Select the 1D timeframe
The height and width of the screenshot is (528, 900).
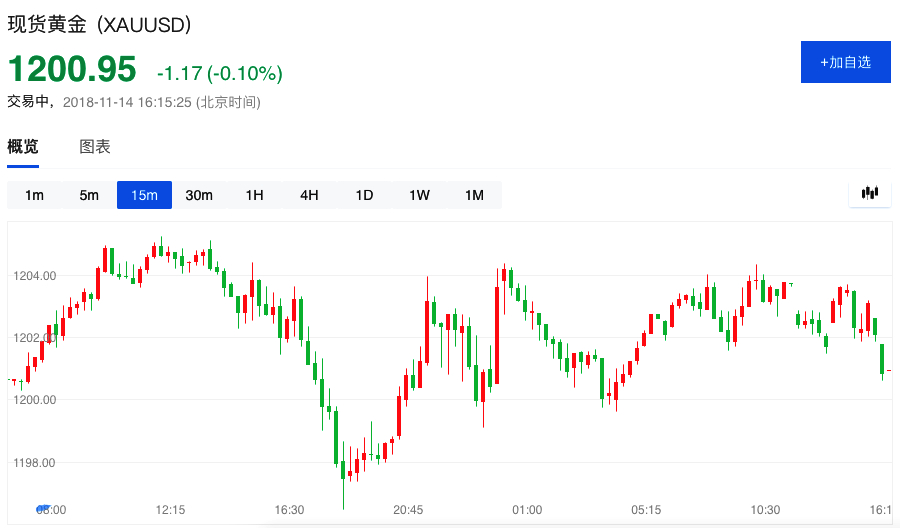click(364, 195)
